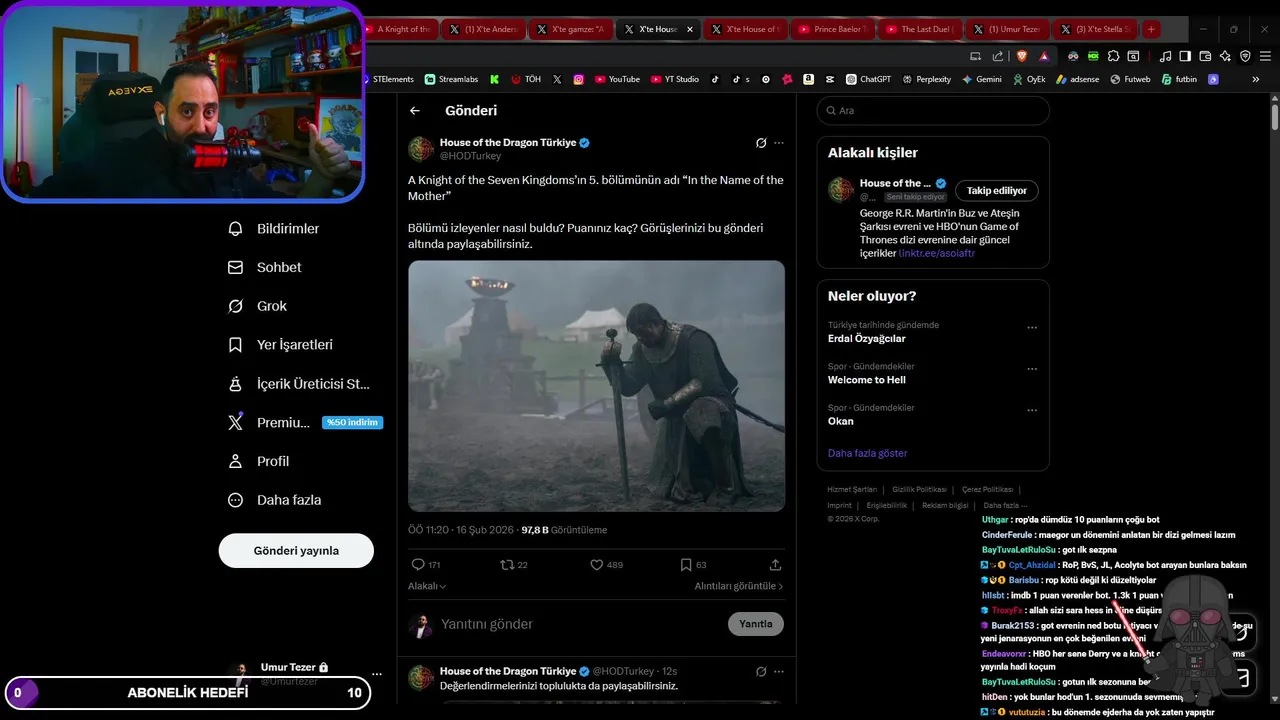Open more options for Welcome to Hell trend
This screenshot has height=720, width=1280.
click(x=1032, y=369)
